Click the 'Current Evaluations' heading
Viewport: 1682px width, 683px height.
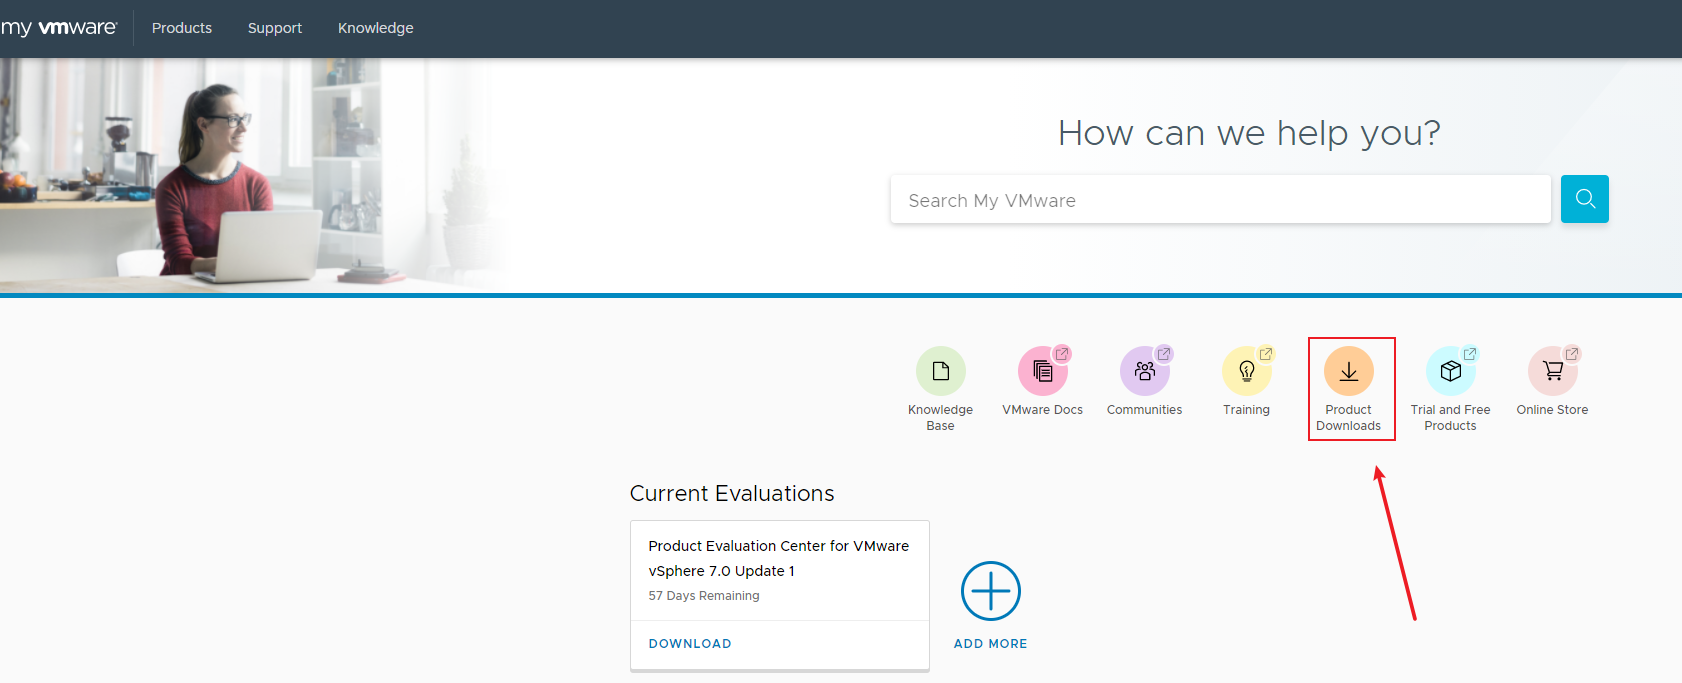click(732, 494)
